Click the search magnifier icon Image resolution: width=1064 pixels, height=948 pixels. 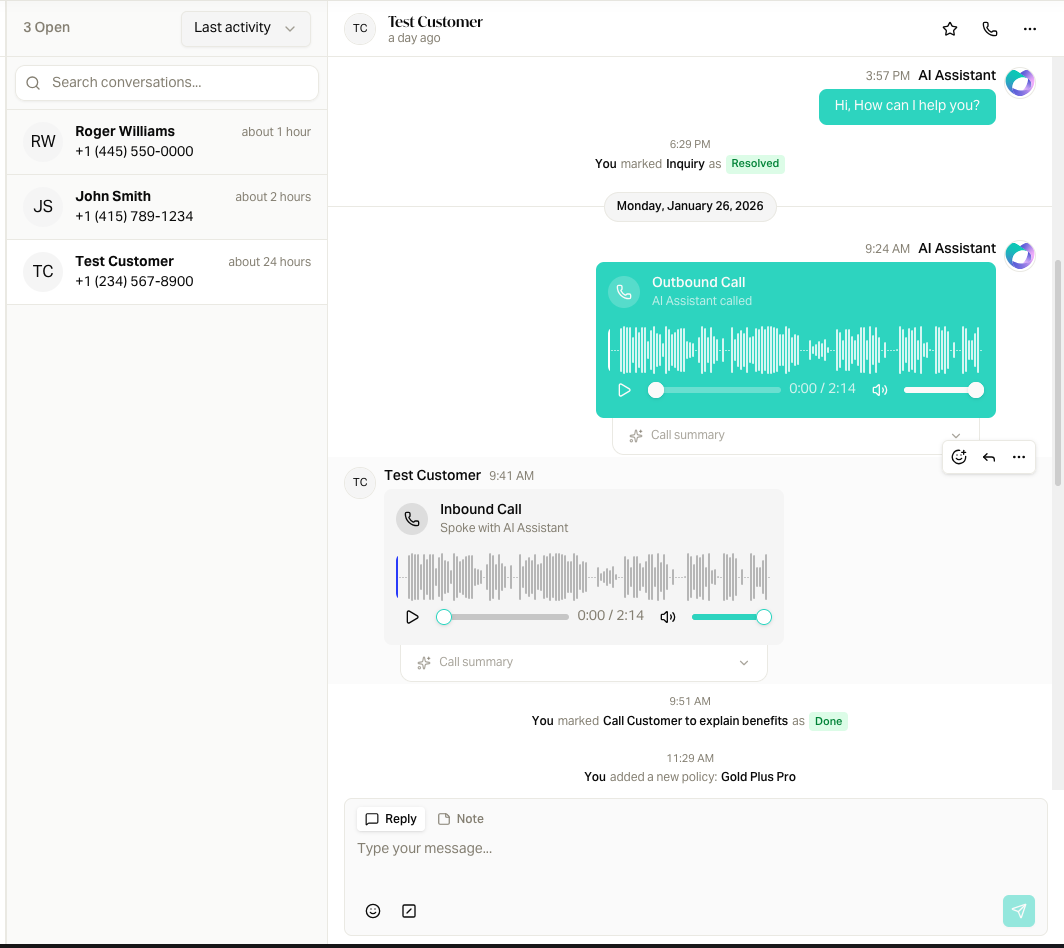pyautogui.click(x=33, y=83)
